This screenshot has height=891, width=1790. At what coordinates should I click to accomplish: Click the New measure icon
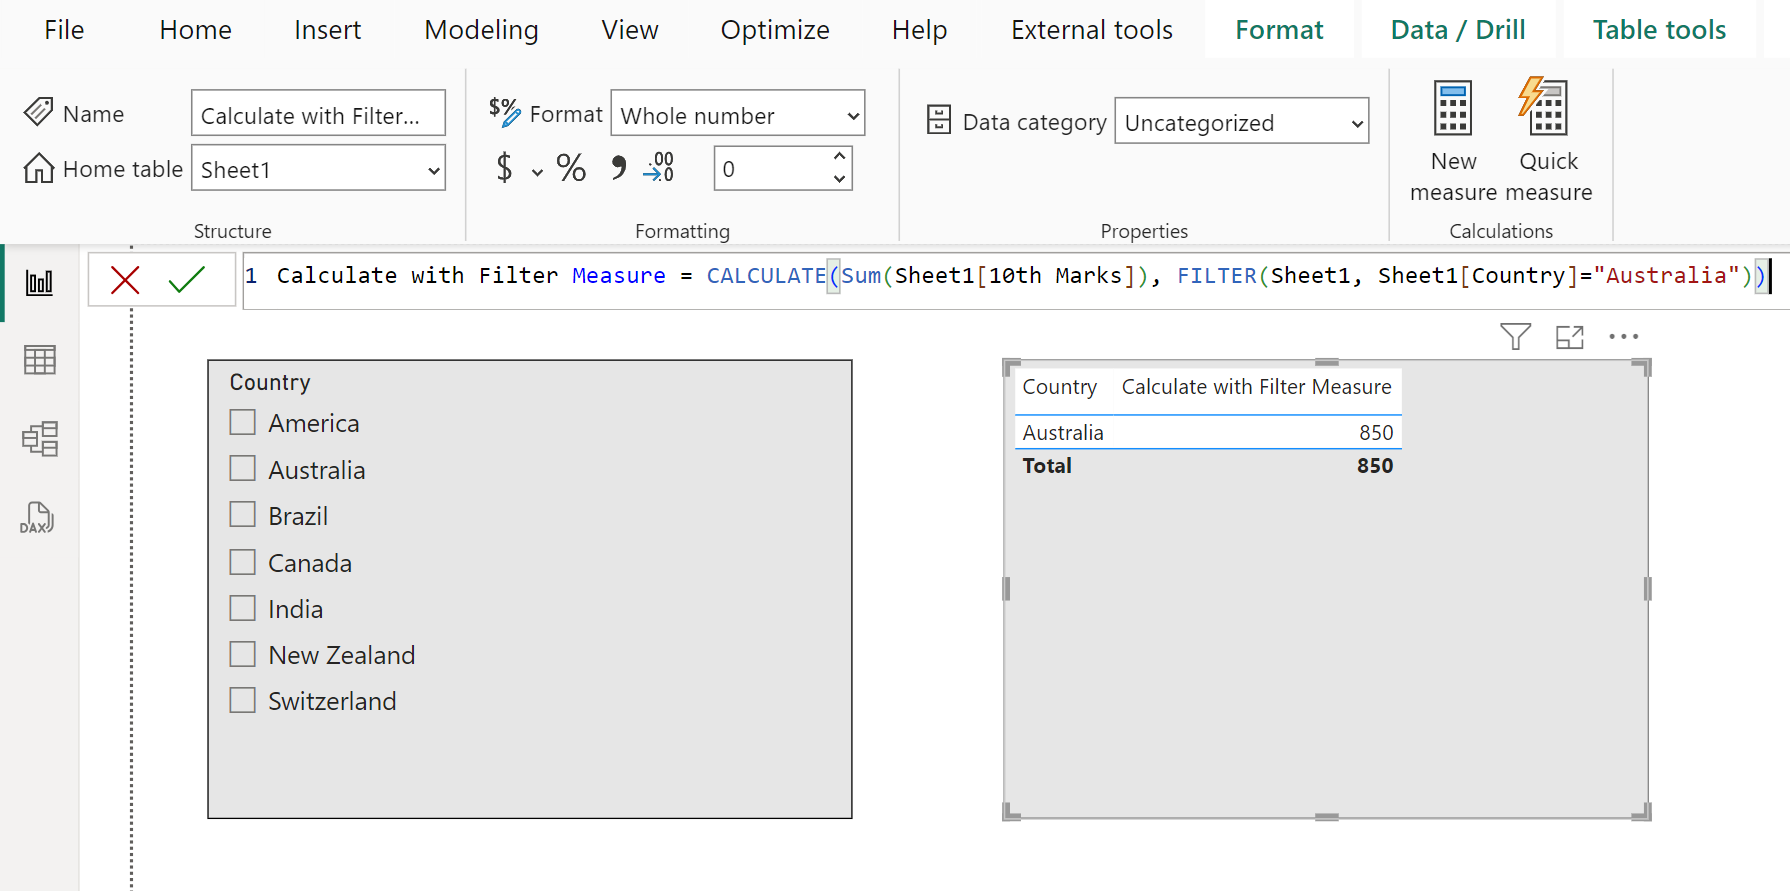(1453, 108)
